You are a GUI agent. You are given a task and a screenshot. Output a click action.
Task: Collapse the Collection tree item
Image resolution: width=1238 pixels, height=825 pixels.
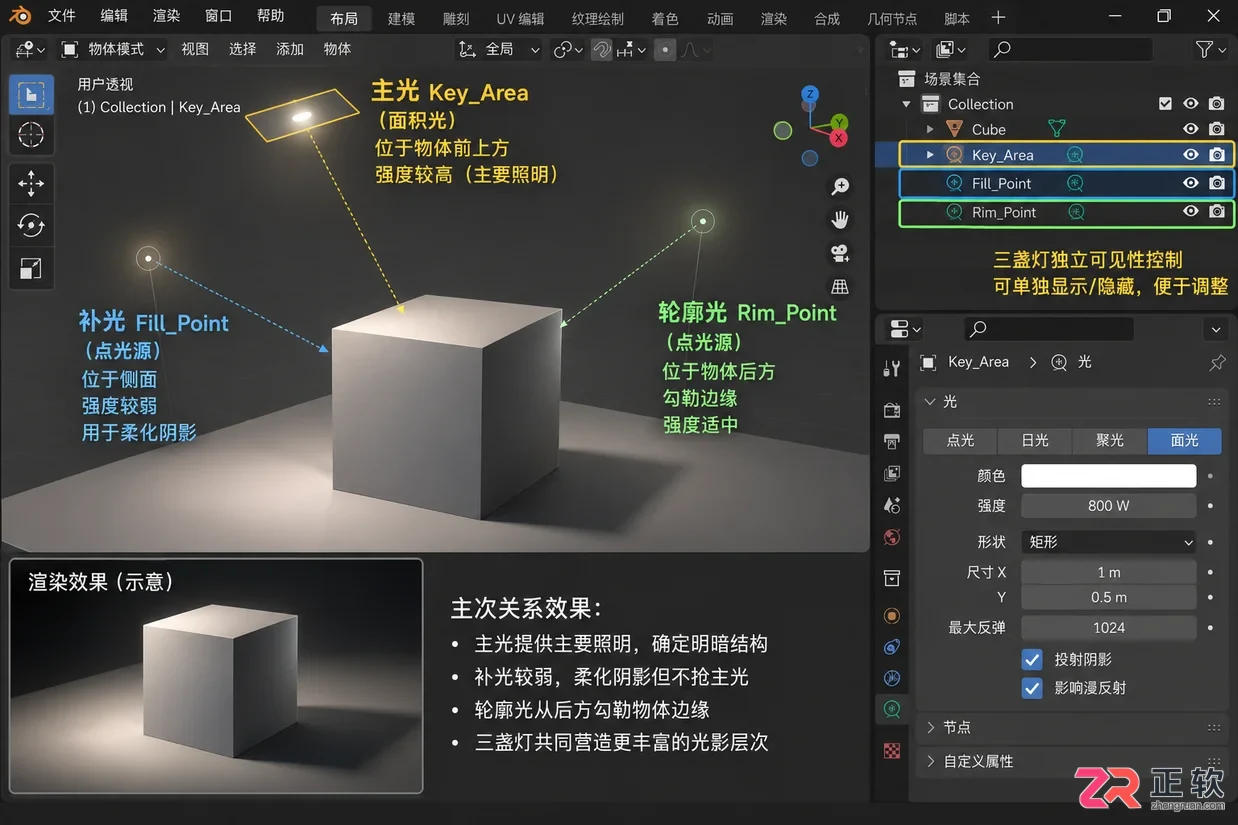(x=907, y=104)
